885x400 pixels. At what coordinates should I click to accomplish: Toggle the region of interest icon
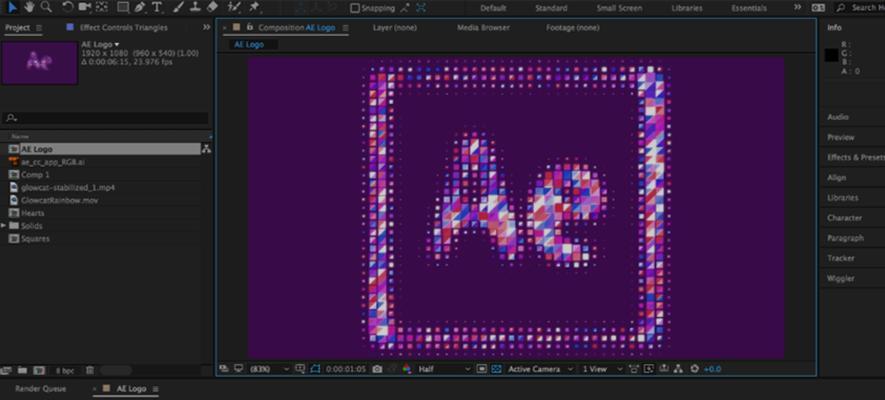[481, 369]
